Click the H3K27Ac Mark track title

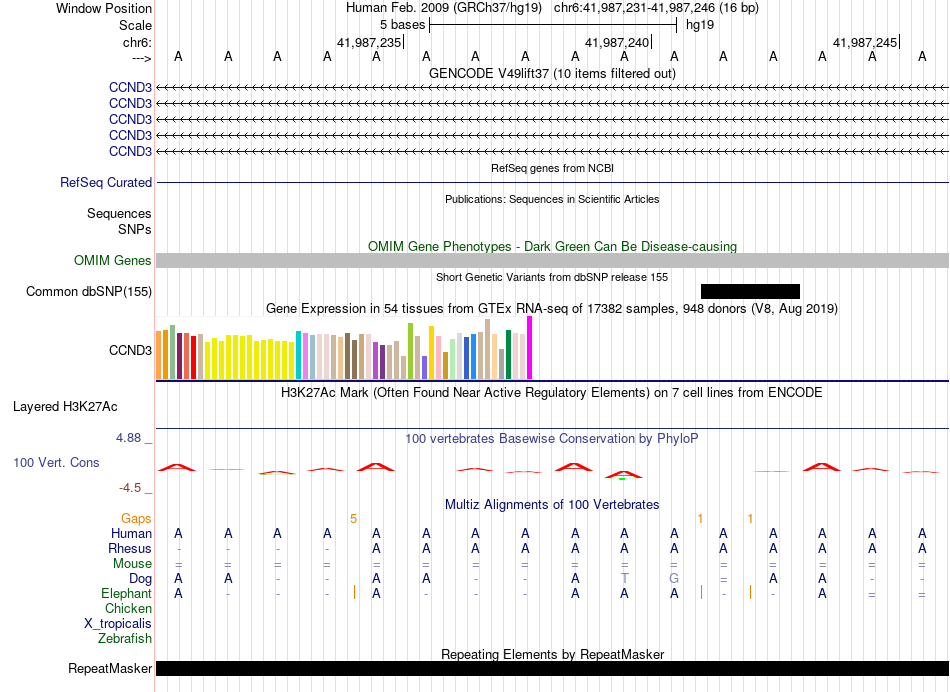(x=552, y=393)
